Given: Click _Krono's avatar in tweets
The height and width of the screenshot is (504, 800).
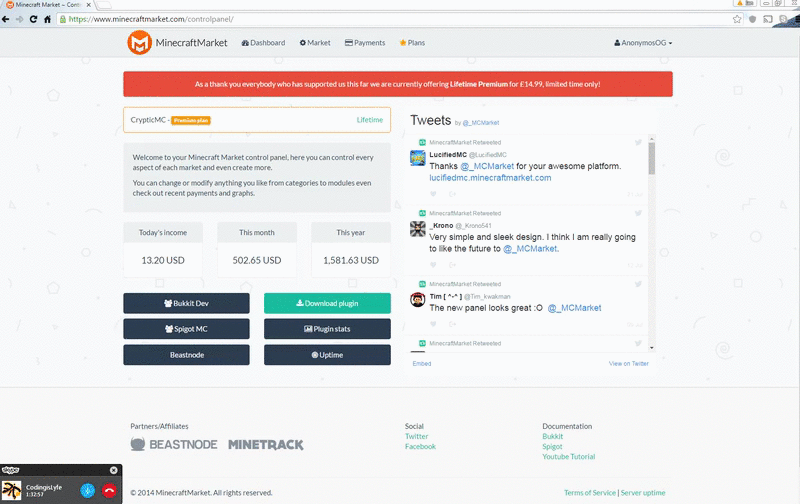Looking at the screenshot, I should 418,229.
